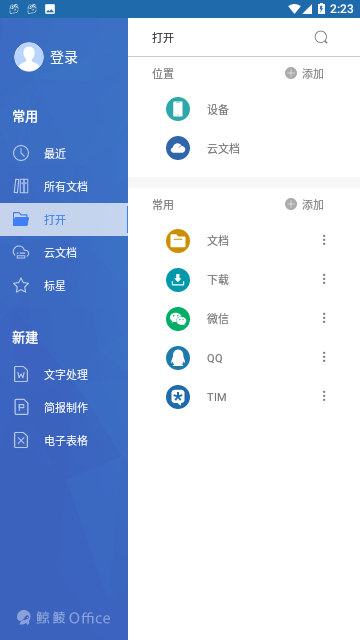Select the blue cloud icon in 位置 list
Image resolution: width=360 pixels, height=640 pixels.
[178, 148]
